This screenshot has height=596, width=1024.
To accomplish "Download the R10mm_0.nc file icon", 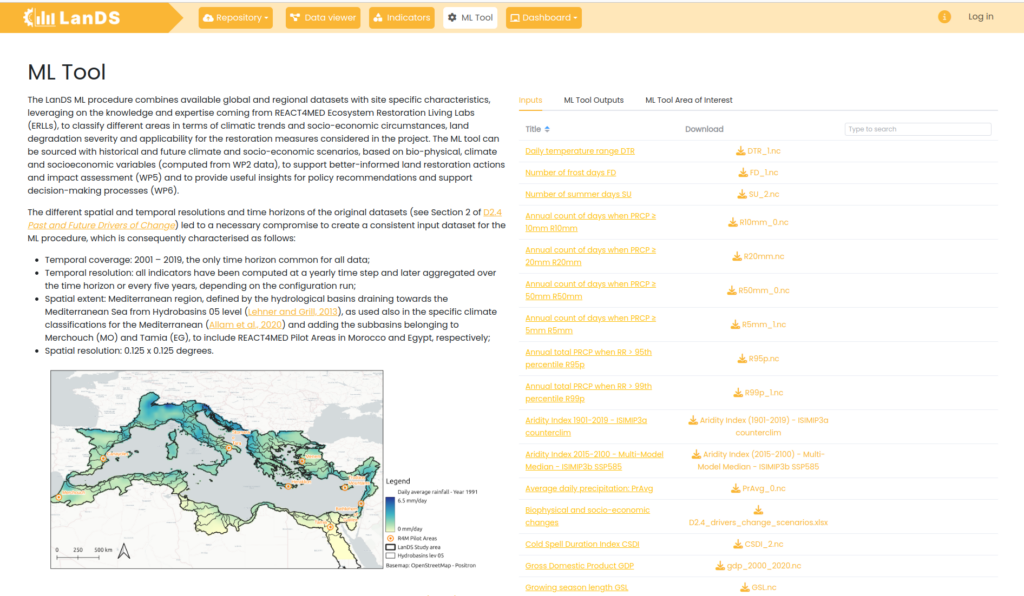I will tap(733, 222).
